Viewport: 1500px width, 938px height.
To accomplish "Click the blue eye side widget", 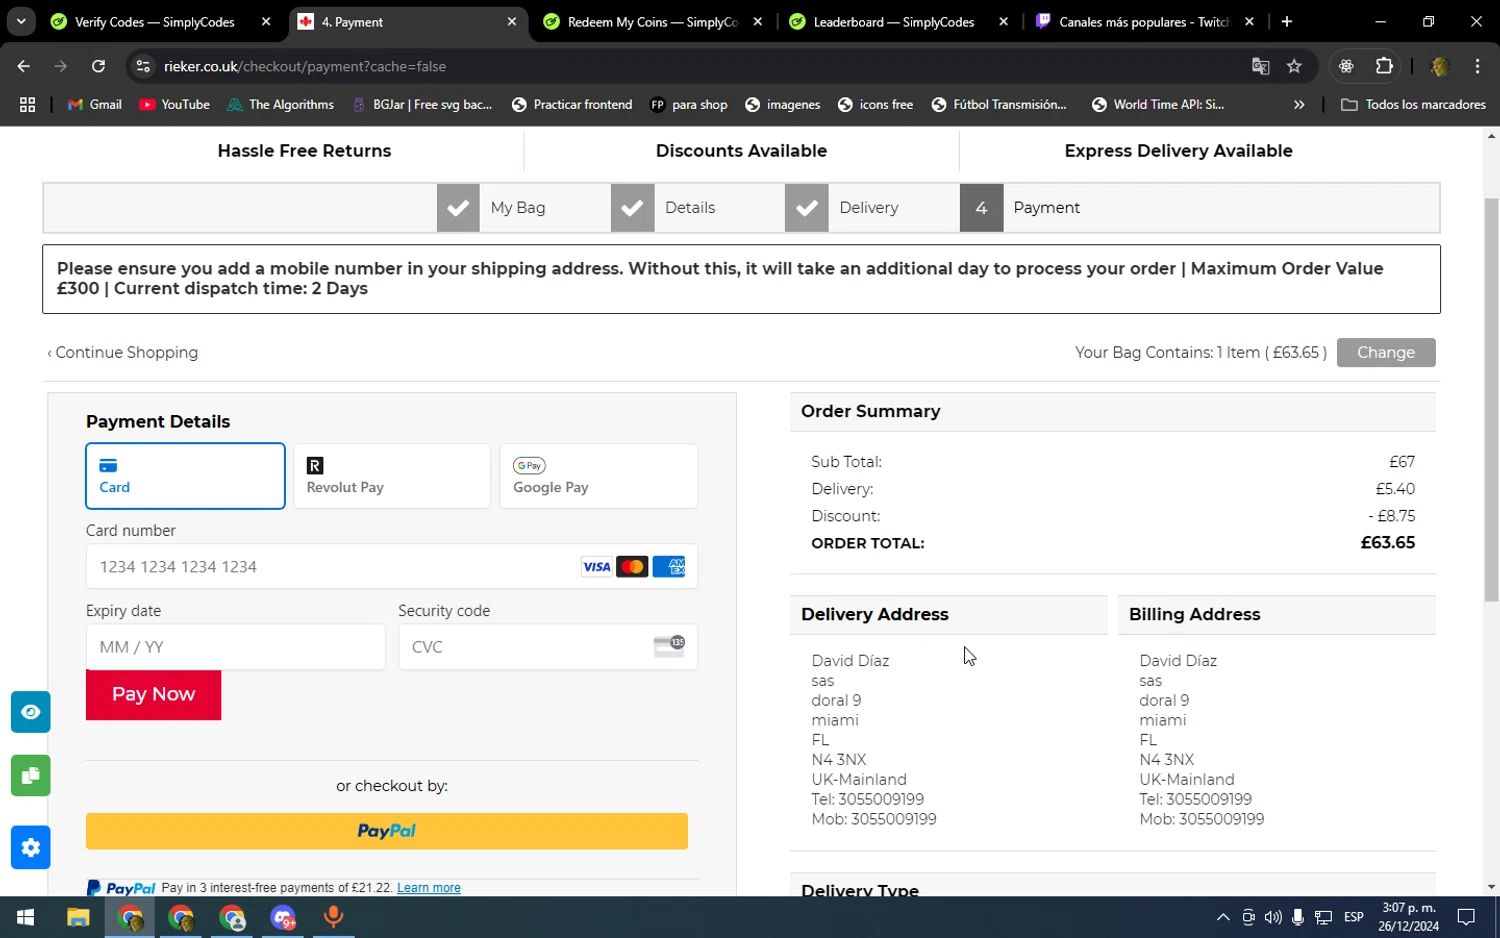I will pyautogui.click(x=31, y=712).
